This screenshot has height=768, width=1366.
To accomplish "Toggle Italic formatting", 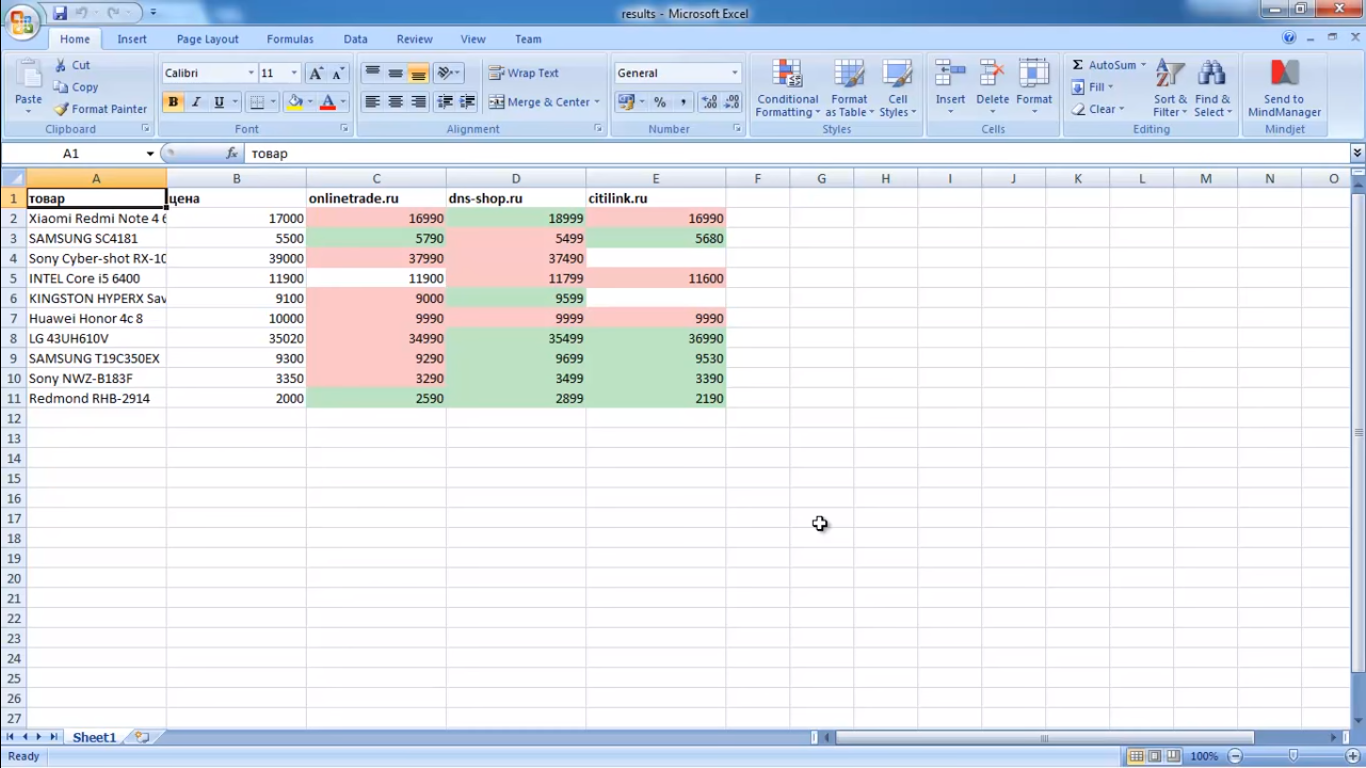I will coord(196,102).
